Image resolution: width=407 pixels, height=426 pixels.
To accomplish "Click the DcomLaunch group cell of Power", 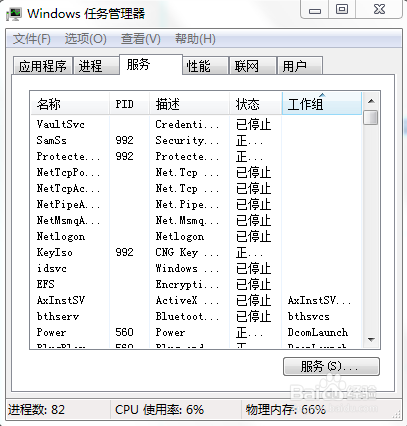I will 318,332.
